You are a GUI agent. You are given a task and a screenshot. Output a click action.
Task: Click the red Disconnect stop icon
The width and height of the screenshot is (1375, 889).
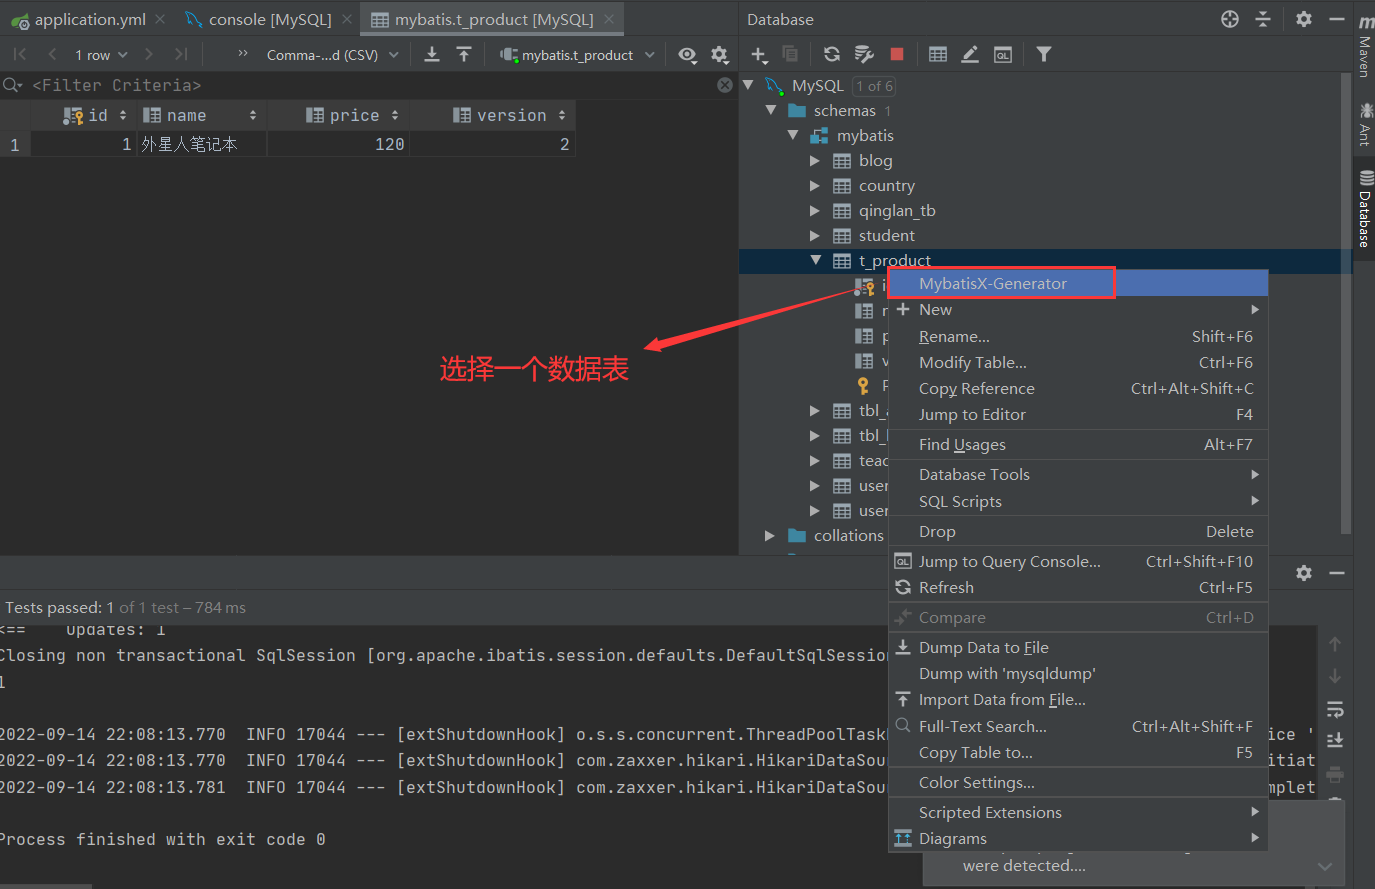click(x=897, y=55)
